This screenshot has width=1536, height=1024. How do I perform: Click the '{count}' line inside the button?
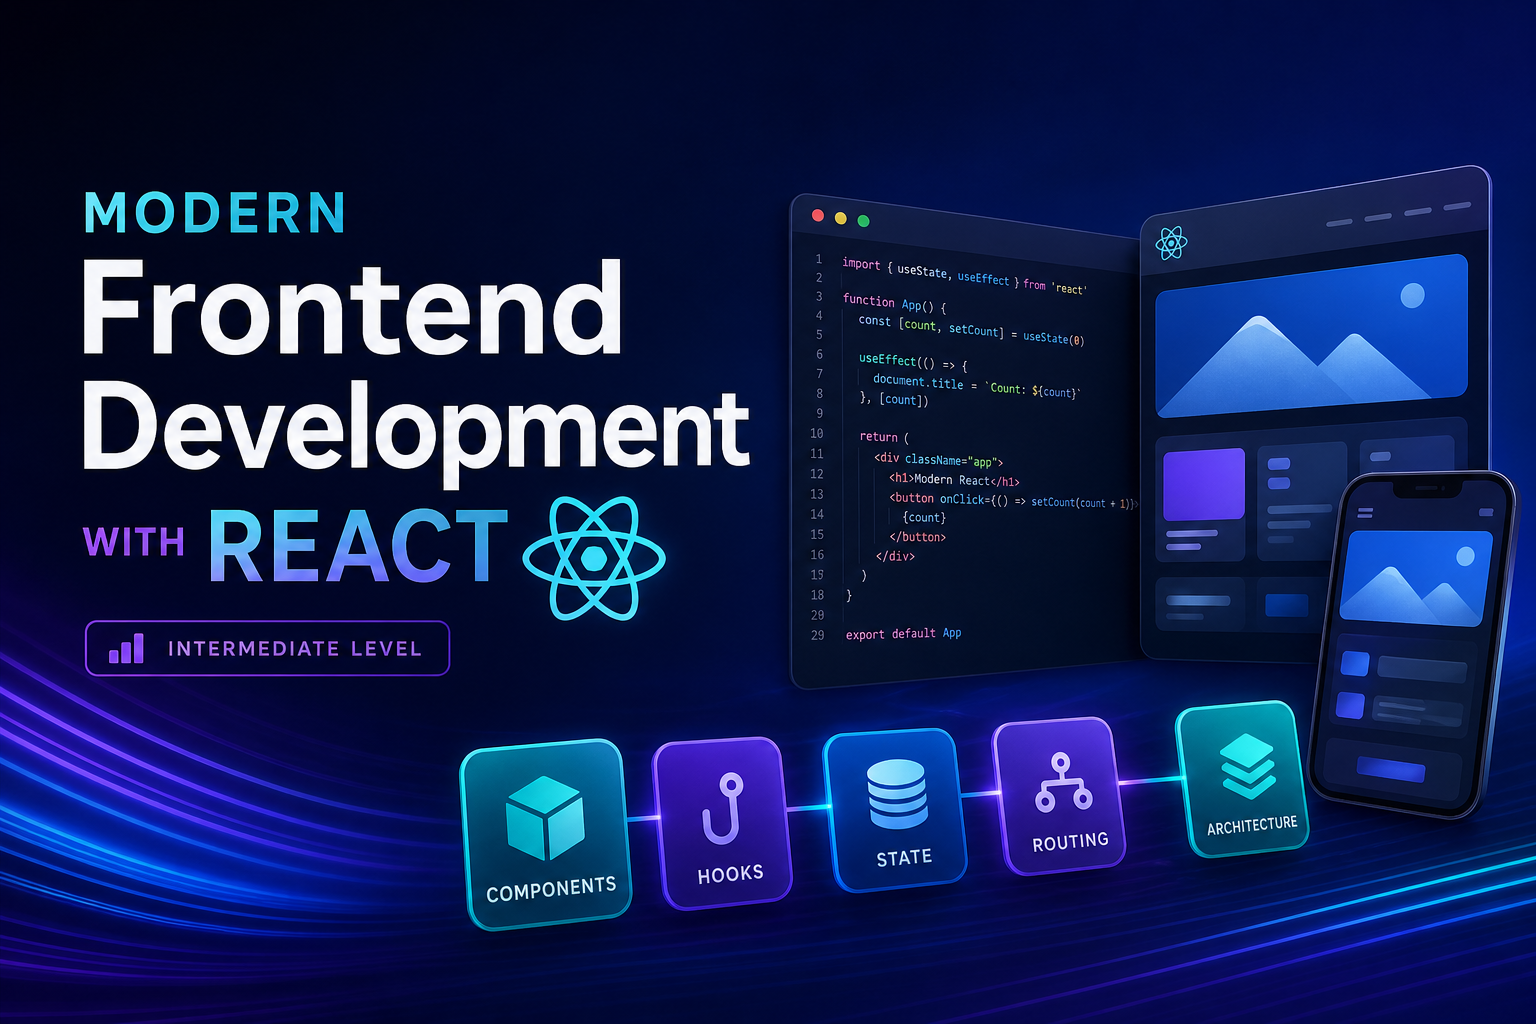click(924, 518)
